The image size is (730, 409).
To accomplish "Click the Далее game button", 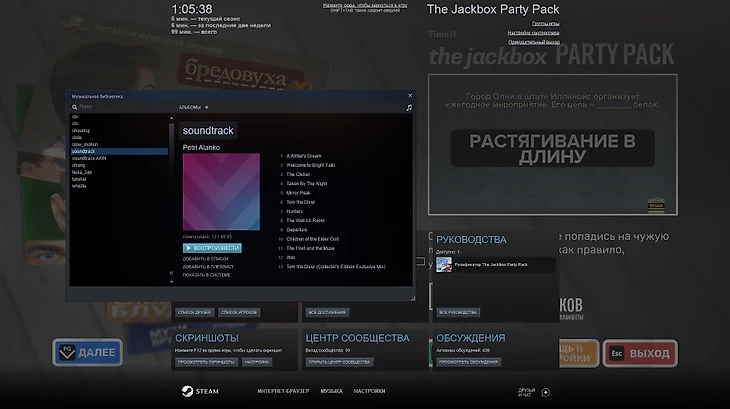I will (88, 353).
